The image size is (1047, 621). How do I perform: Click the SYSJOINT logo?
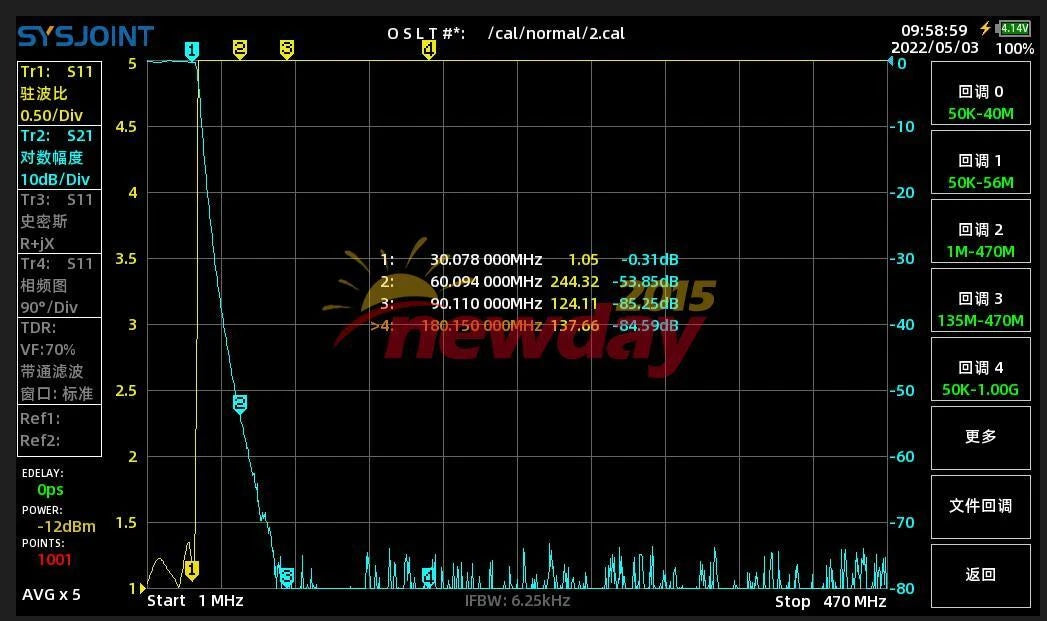coord(85,36)
